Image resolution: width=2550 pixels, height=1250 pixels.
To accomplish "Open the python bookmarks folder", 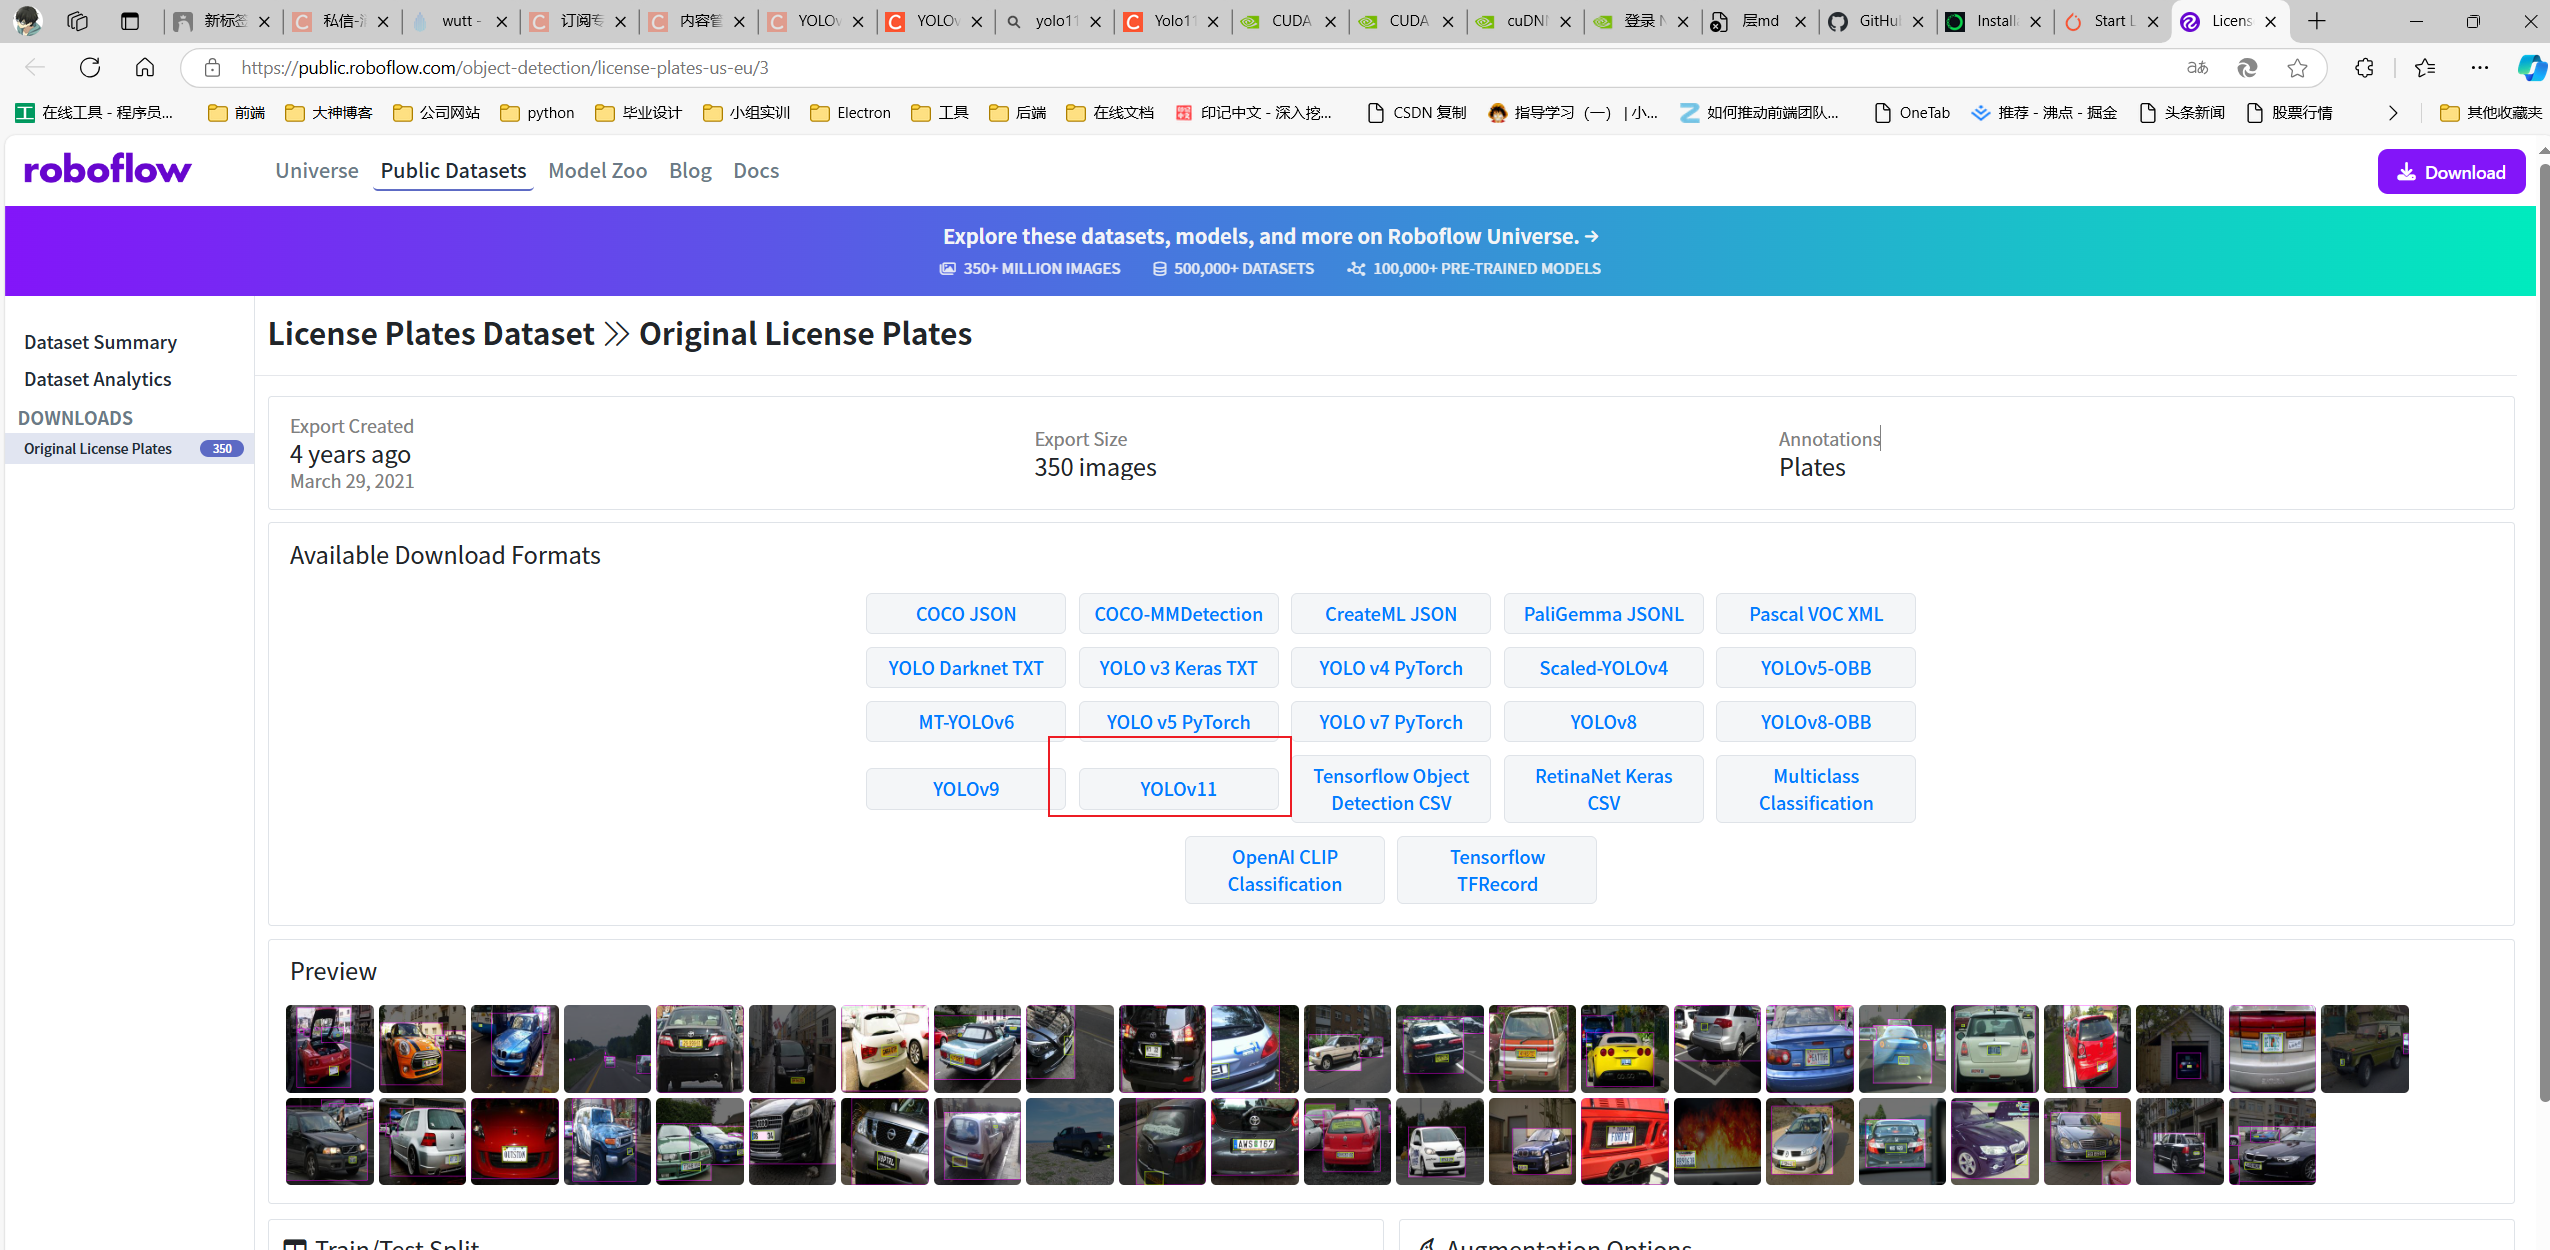I will (x=538, y=113).
